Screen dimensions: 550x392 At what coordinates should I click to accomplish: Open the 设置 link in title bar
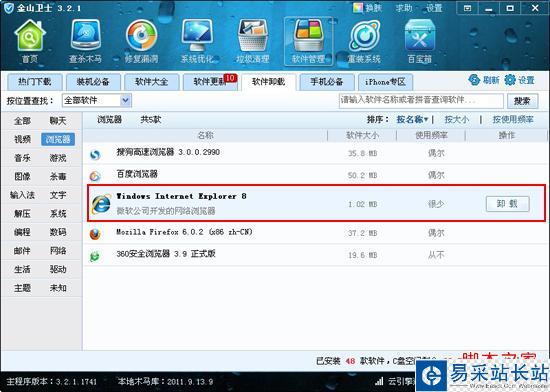[434, 8]
